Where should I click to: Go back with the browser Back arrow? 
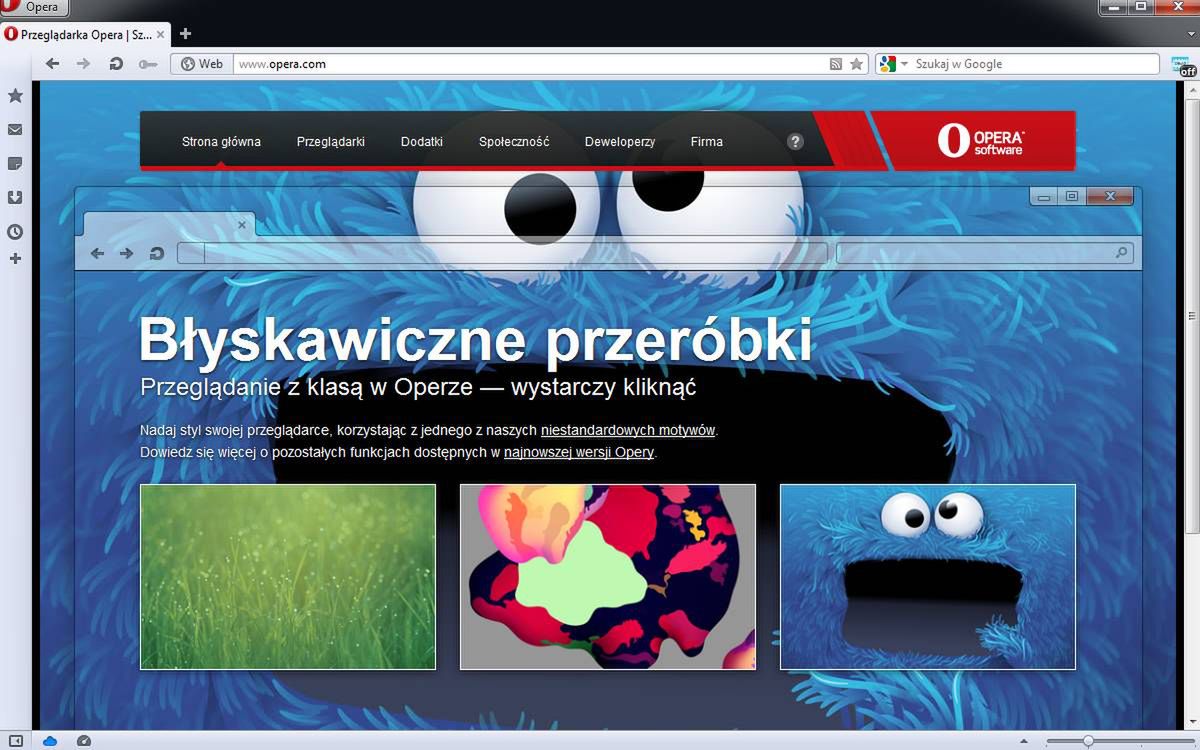(x=53, y=64)
